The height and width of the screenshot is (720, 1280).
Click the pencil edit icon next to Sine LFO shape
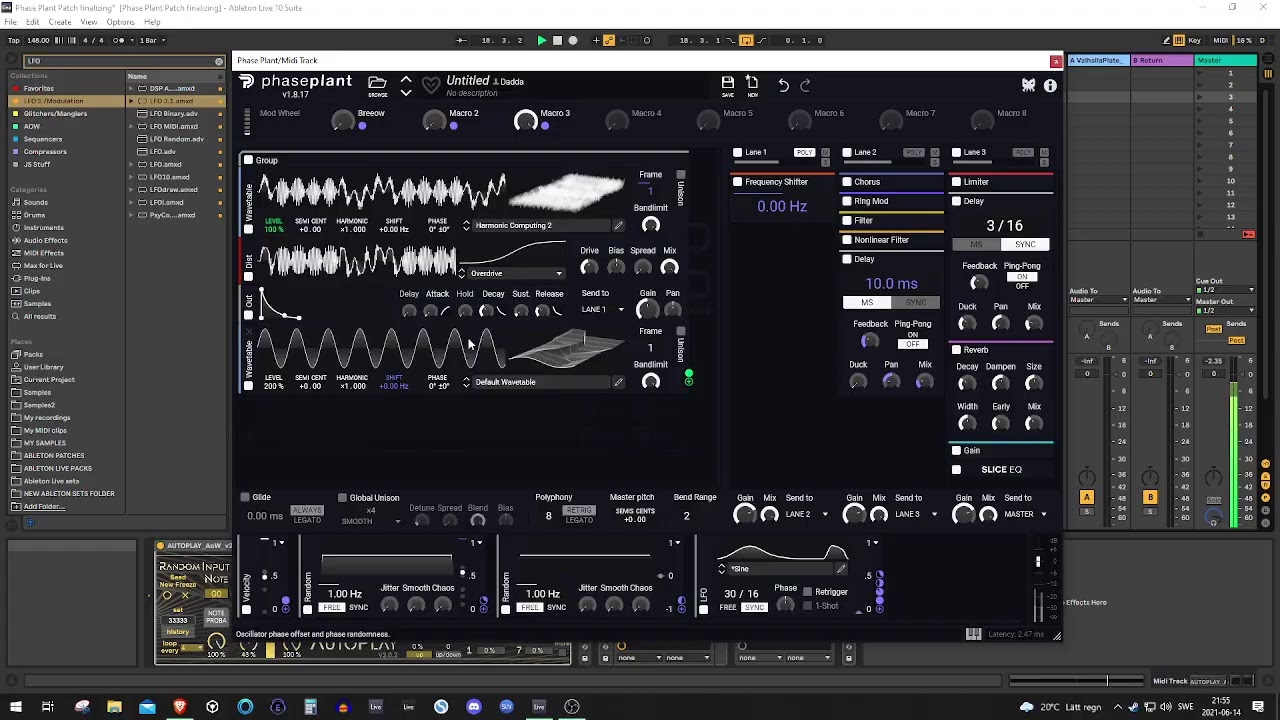pos(841,569)
